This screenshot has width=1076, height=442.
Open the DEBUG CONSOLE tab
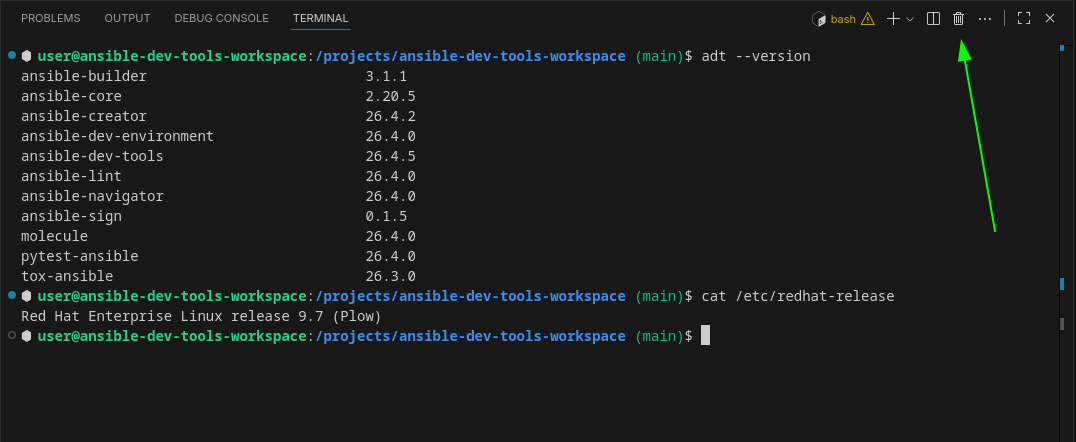tap(222, 19)
